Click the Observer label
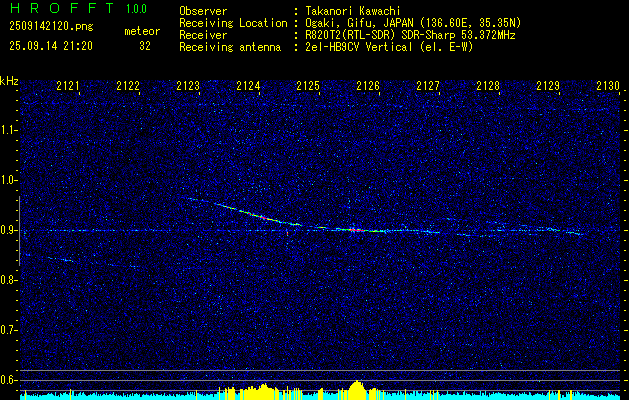The image size is (629, 400). pyautogui.click(x=203, y=11)
